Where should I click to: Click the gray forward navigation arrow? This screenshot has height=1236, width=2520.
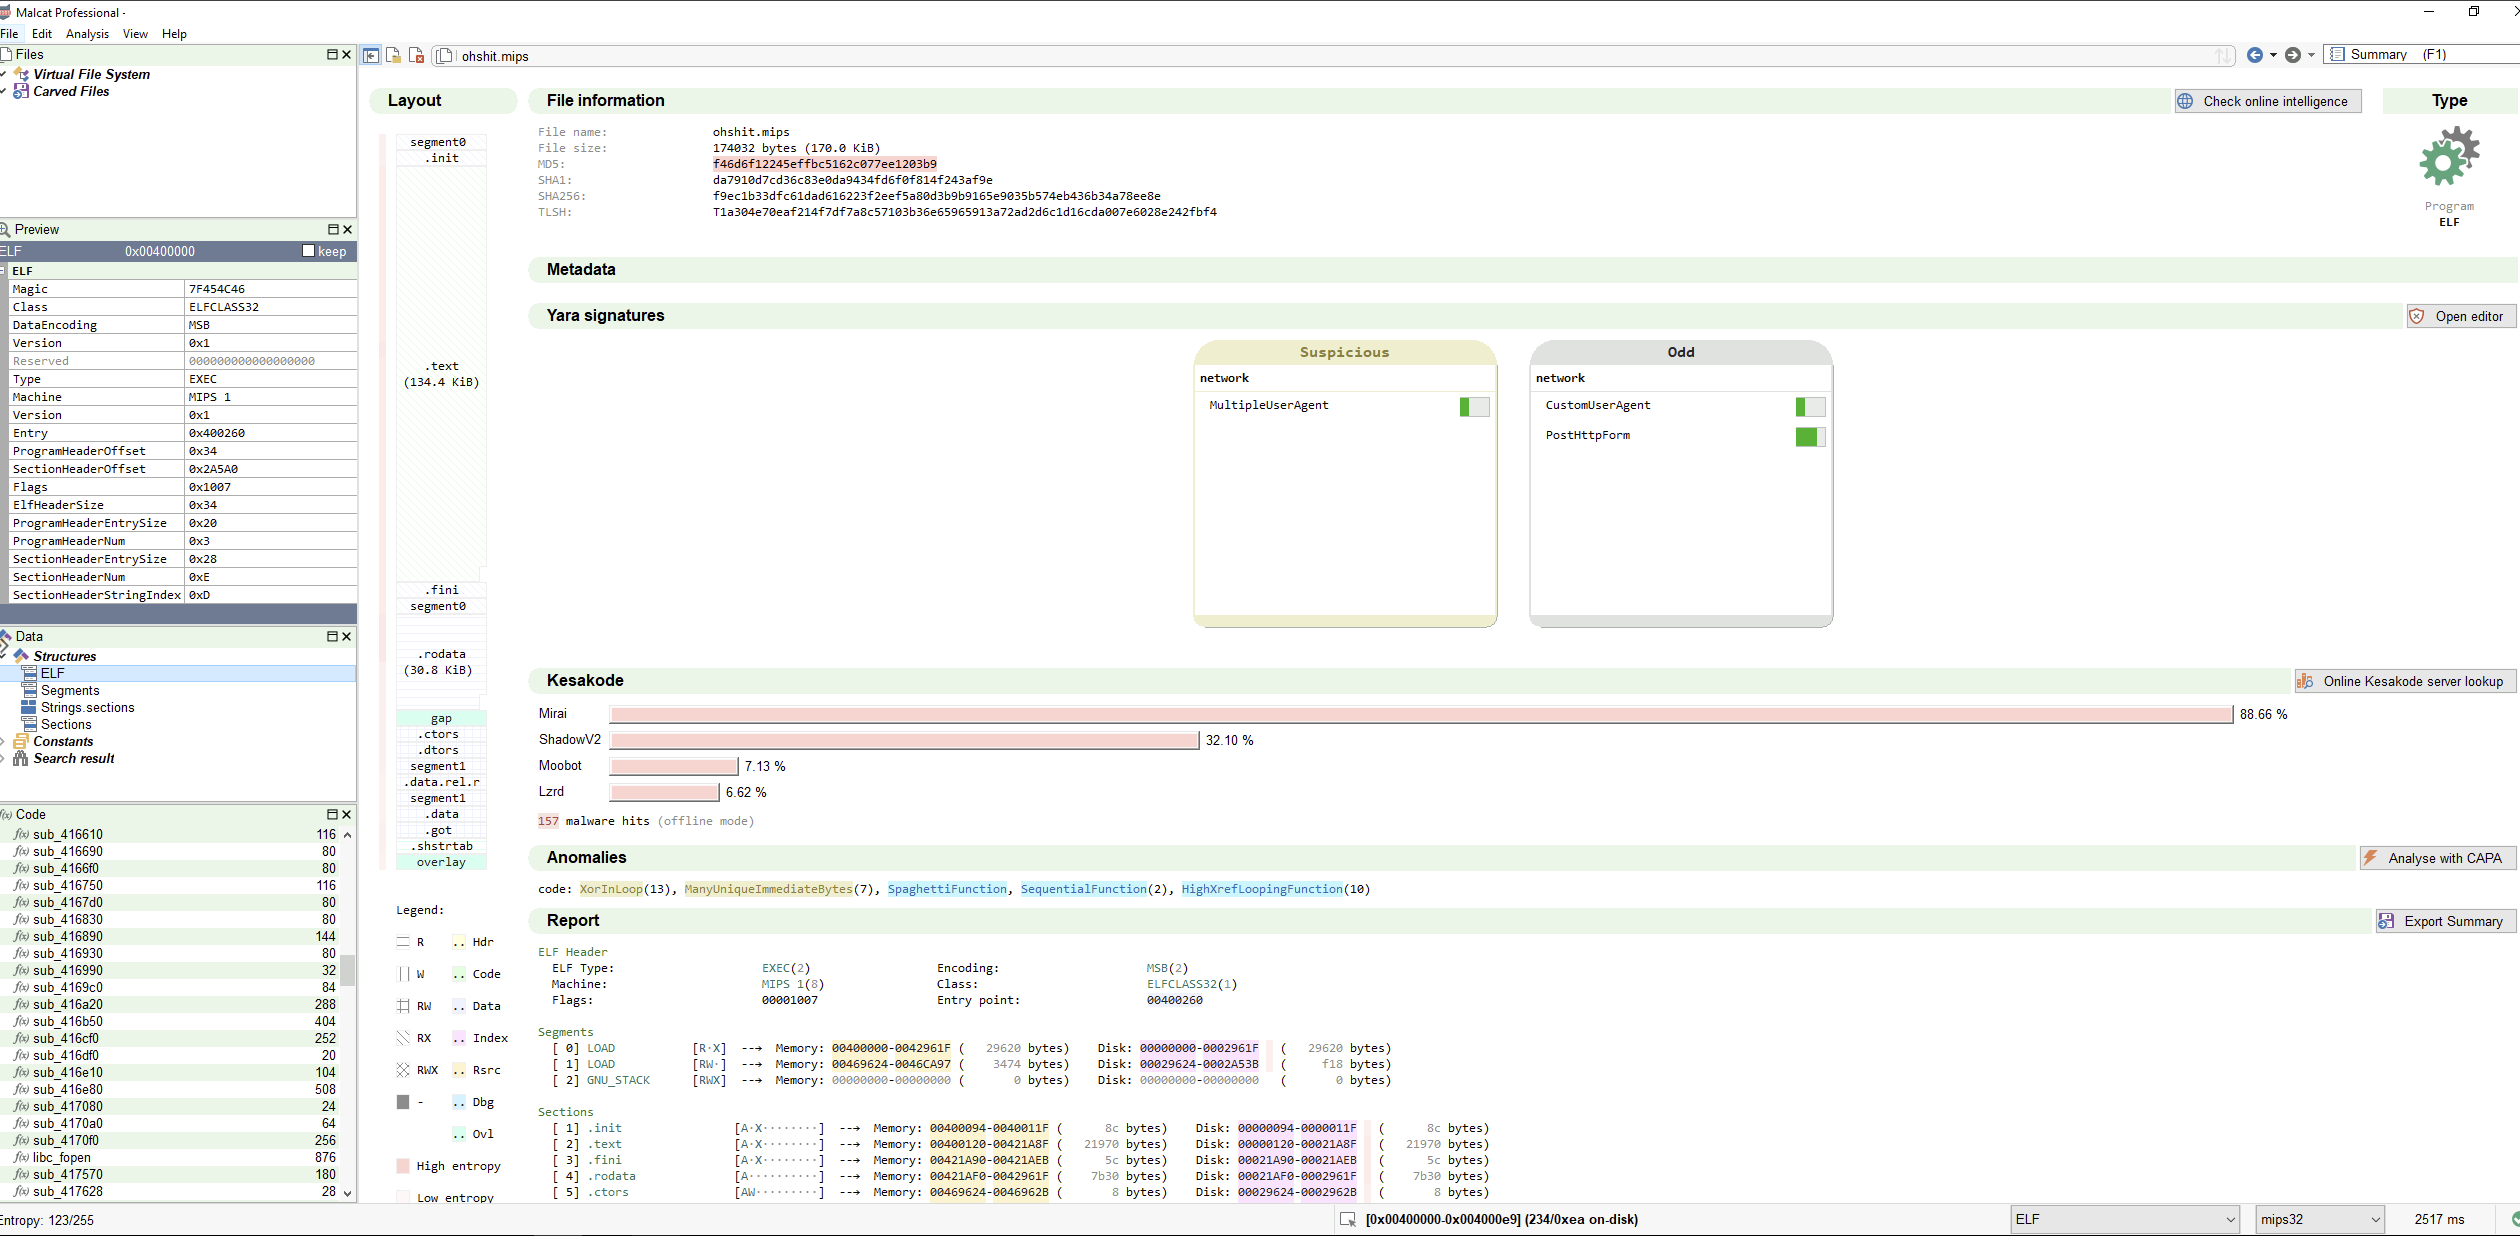2293,55
